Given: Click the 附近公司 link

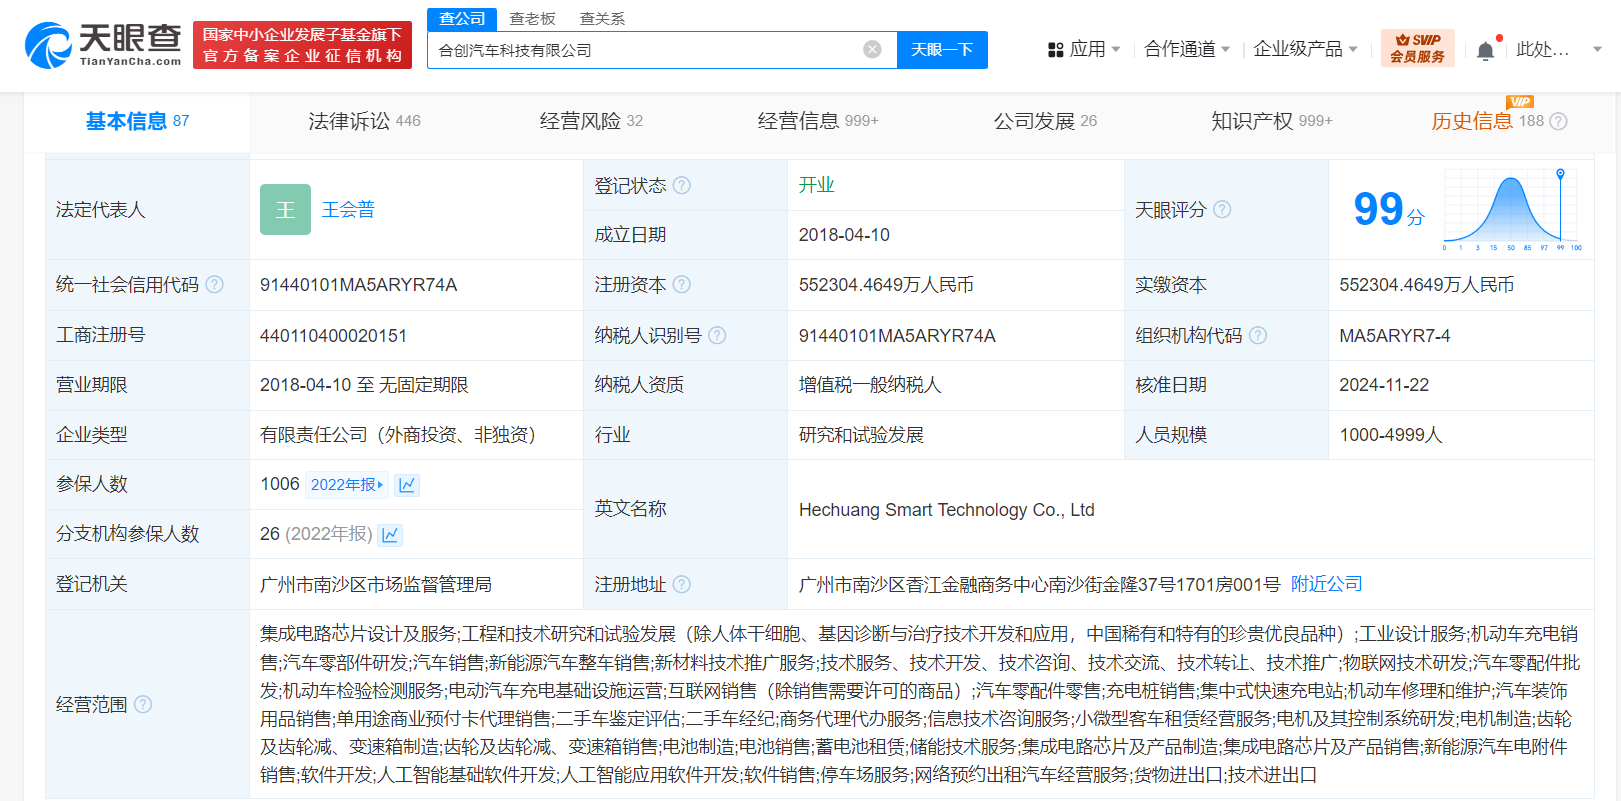Looking at the screenshot, I should (x=1326, y=584).
